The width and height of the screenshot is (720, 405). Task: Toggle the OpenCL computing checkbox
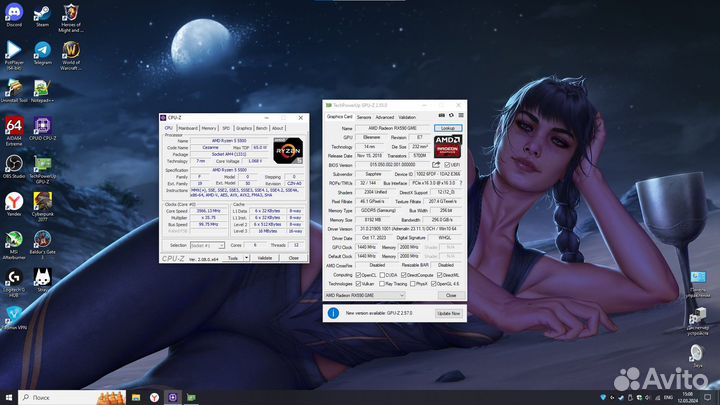pos(359,274)
